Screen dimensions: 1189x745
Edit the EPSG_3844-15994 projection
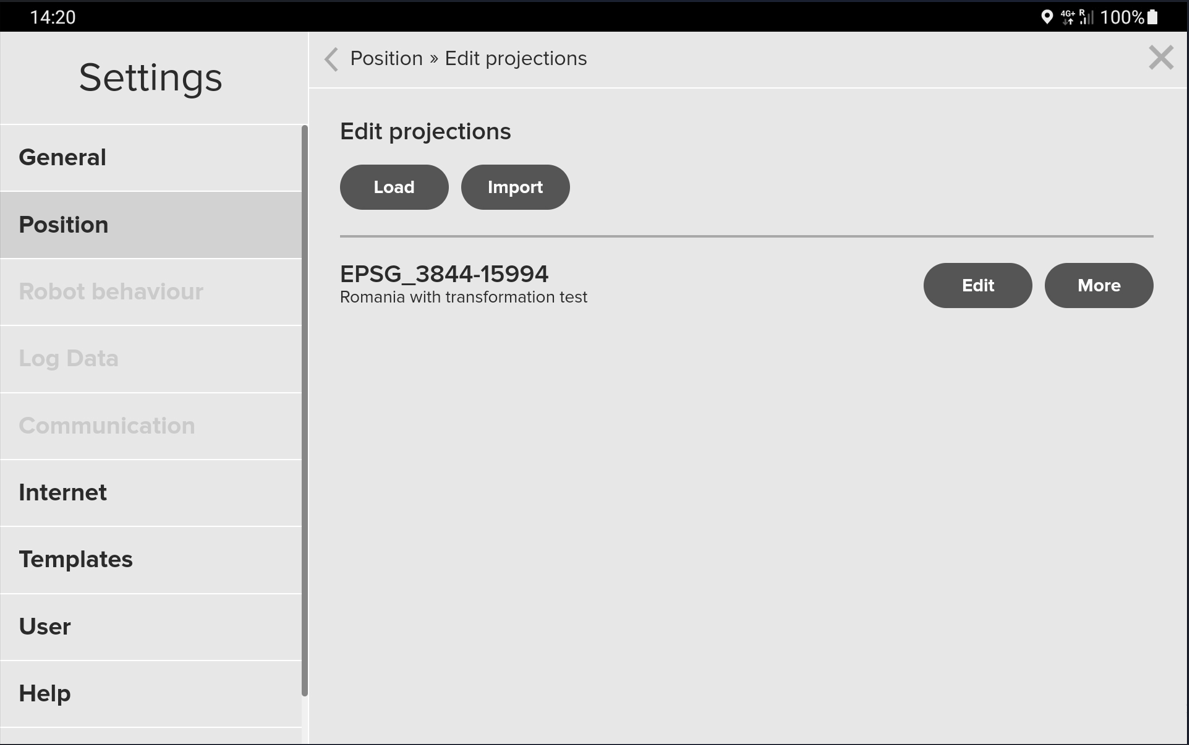click(977, 286)
